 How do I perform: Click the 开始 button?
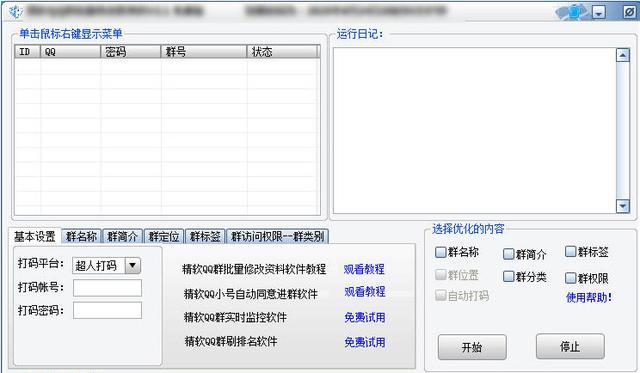click(472, 347)
